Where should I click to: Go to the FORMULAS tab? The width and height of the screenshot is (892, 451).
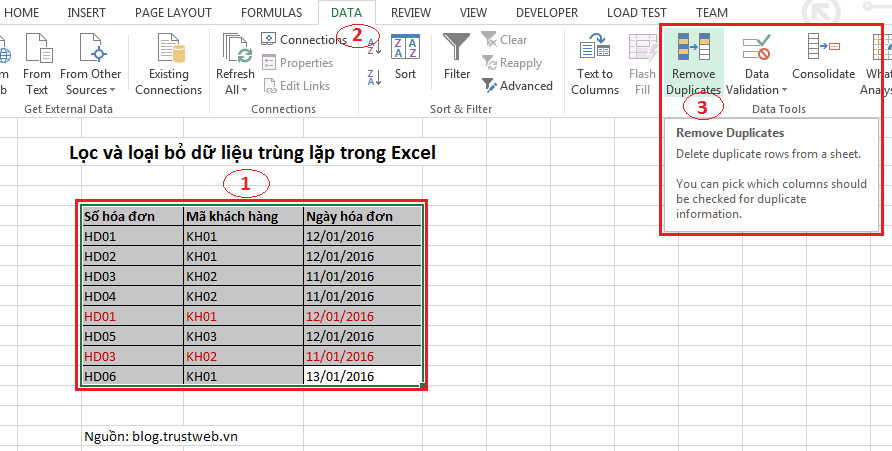271,13
